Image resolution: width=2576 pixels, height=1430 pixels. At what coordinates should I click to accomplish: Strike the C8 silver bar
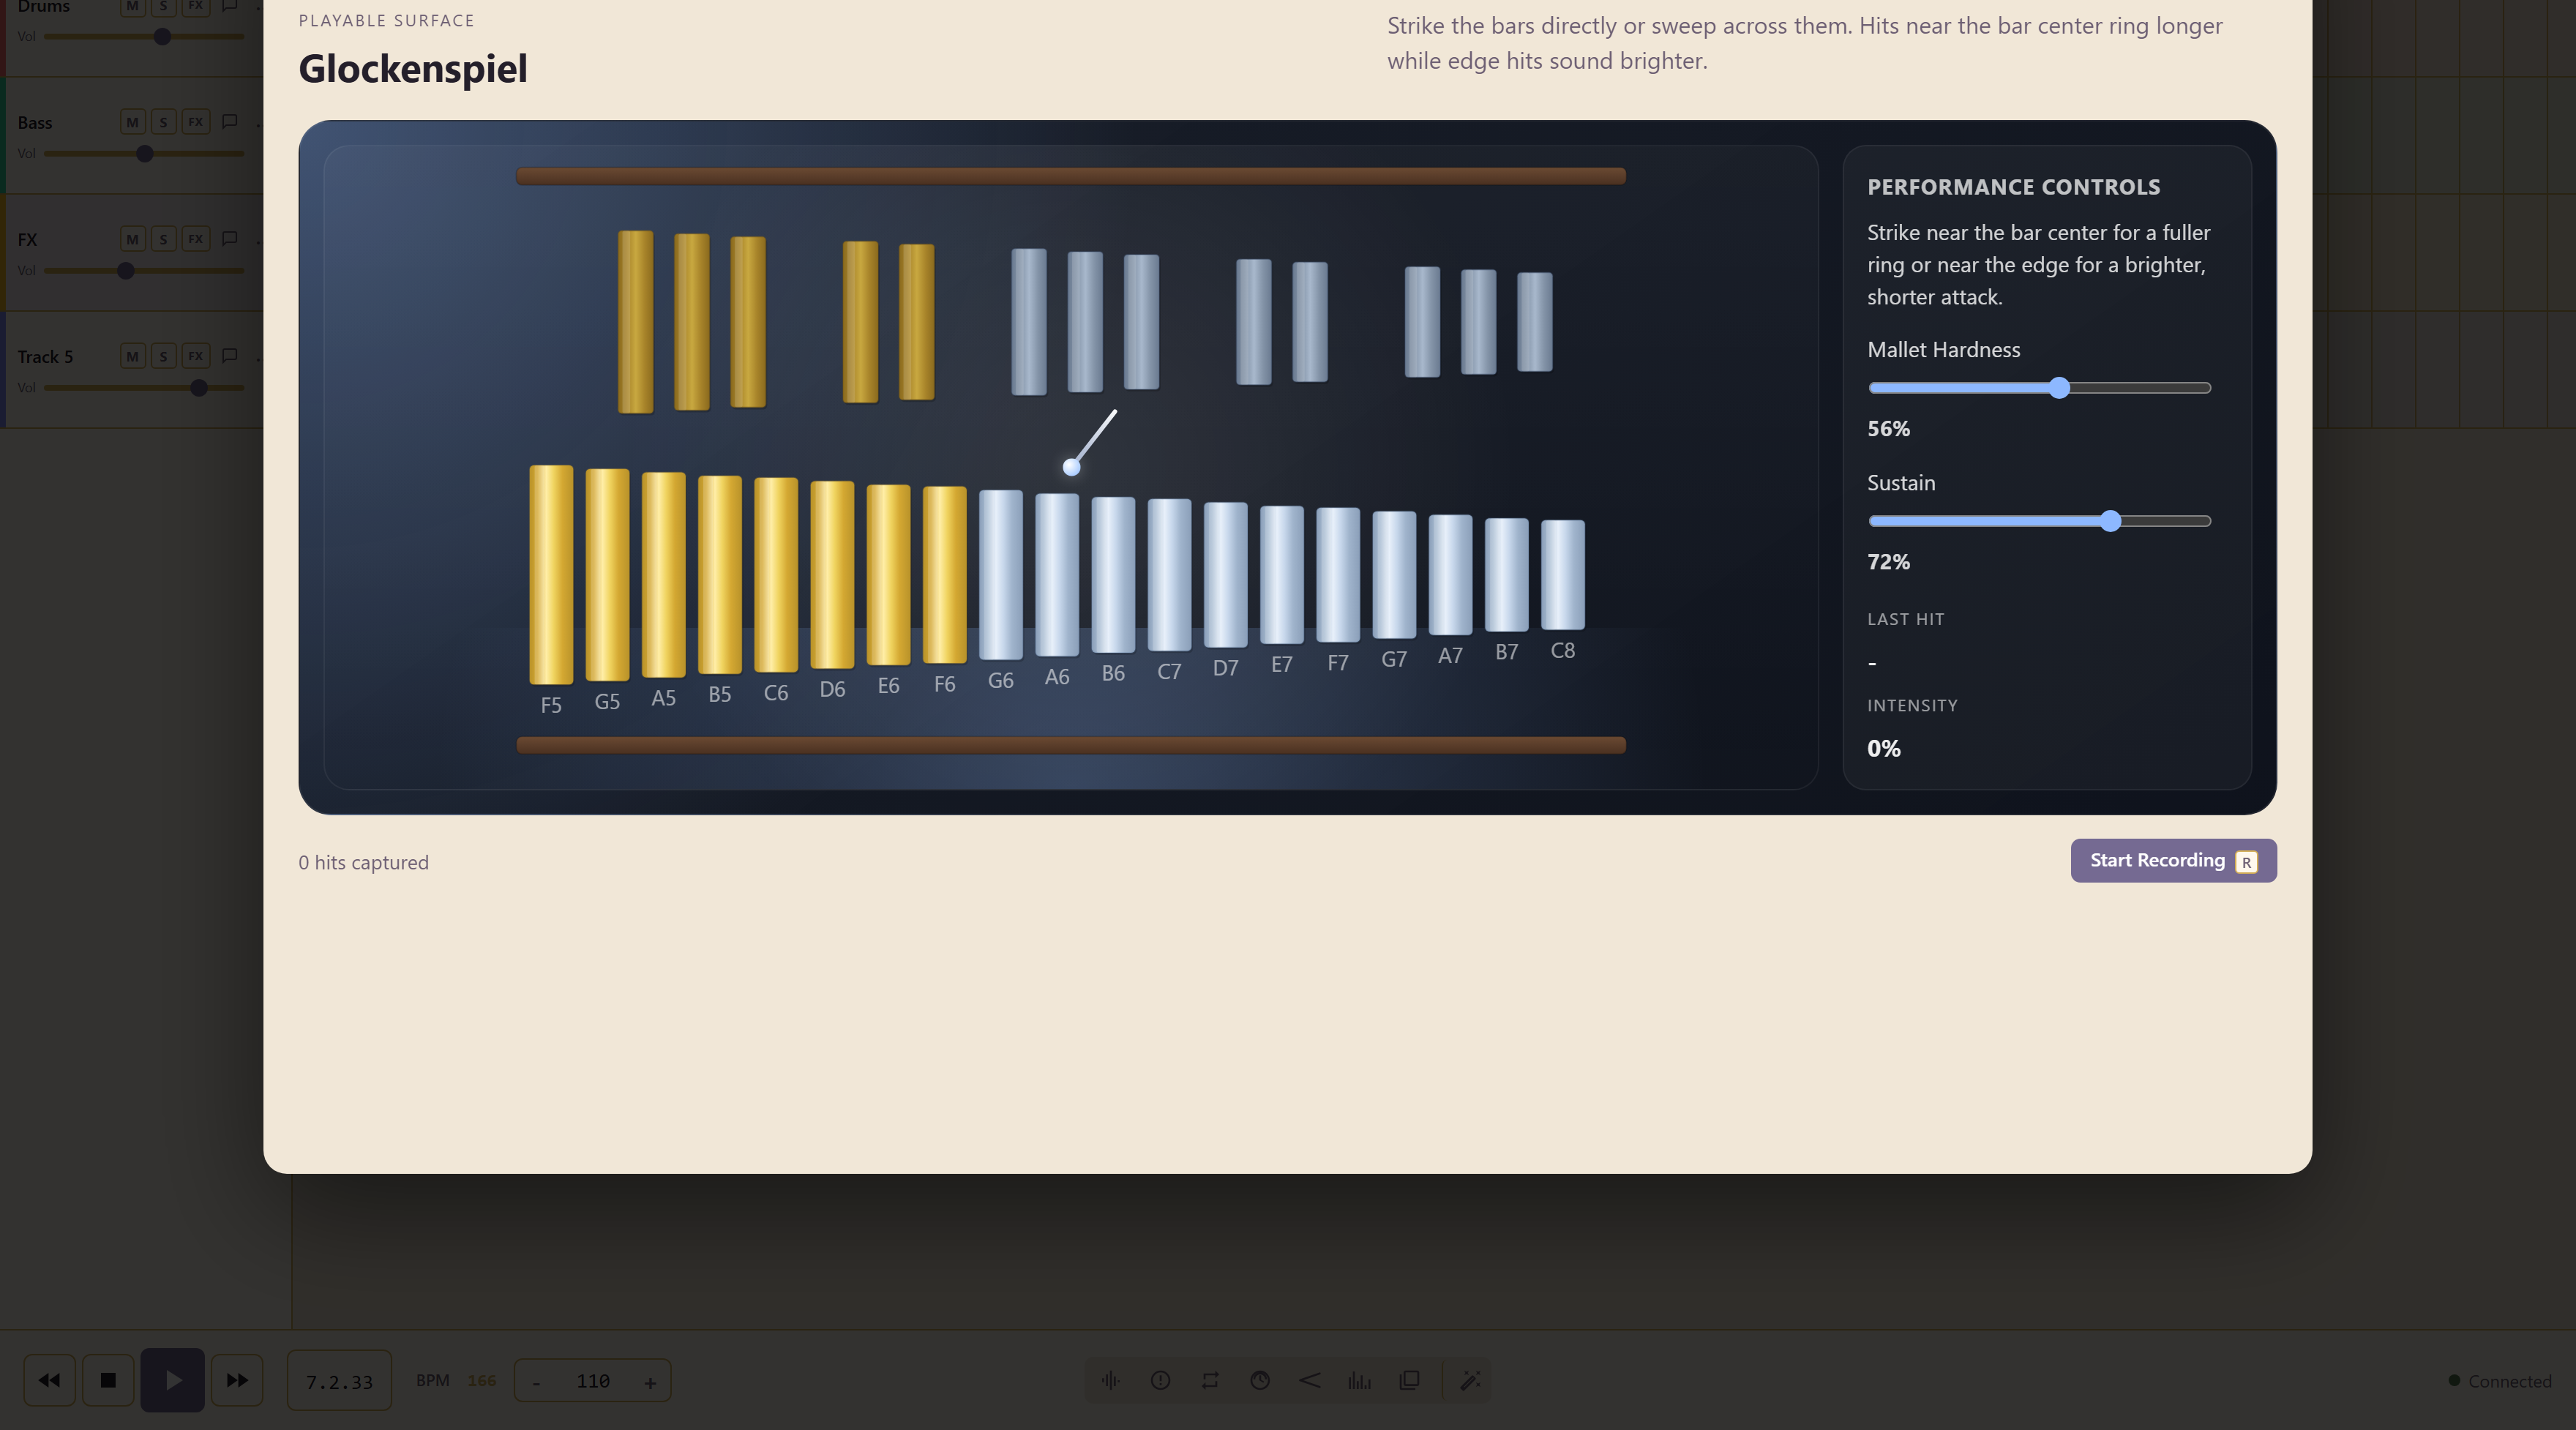pyautogui.click(x=1562, y=575)
